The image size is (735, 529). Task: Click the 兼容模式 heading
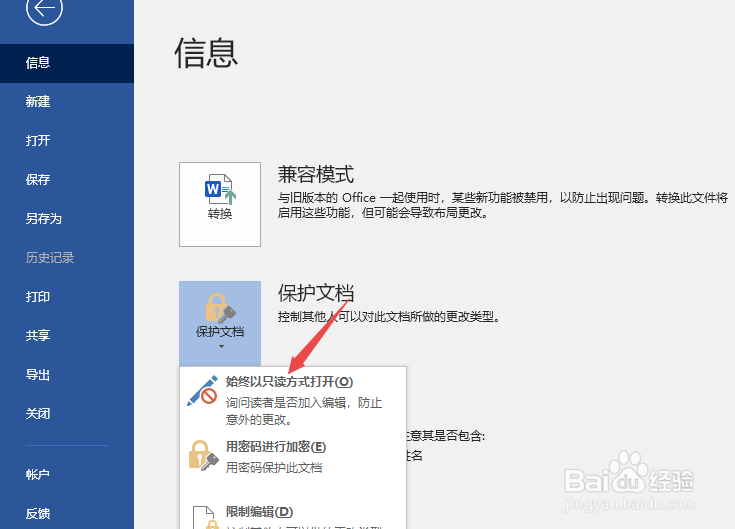click(x=316, y=175)
